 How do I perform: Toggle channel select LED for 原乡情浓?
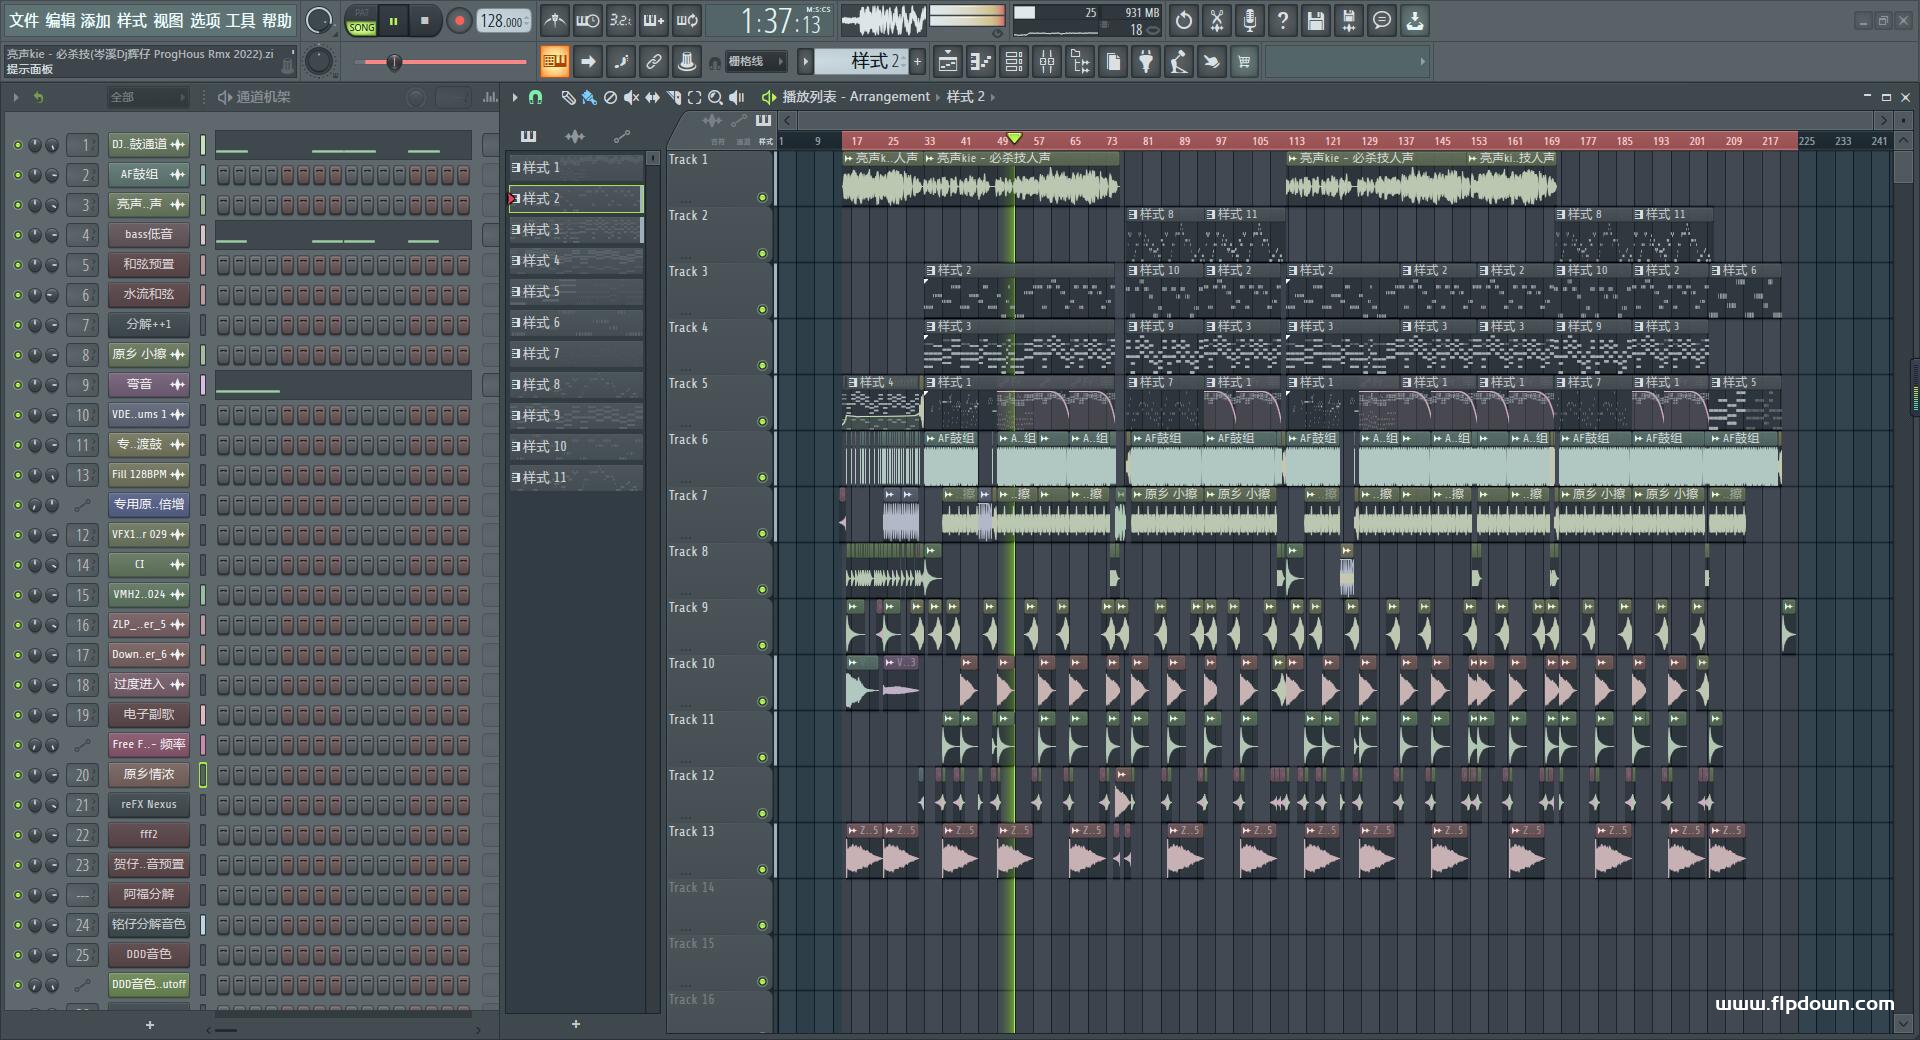coord(203,775)
